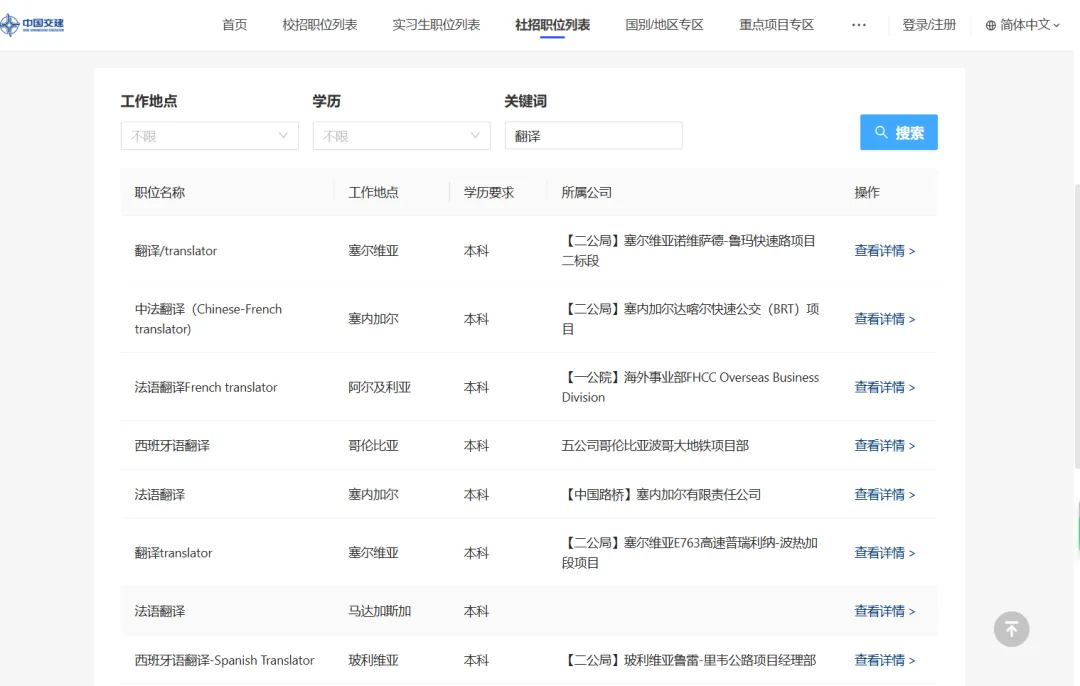Focus the 关键词 input containing 翻译
The image size is (1080, 686).
[594, 136]
